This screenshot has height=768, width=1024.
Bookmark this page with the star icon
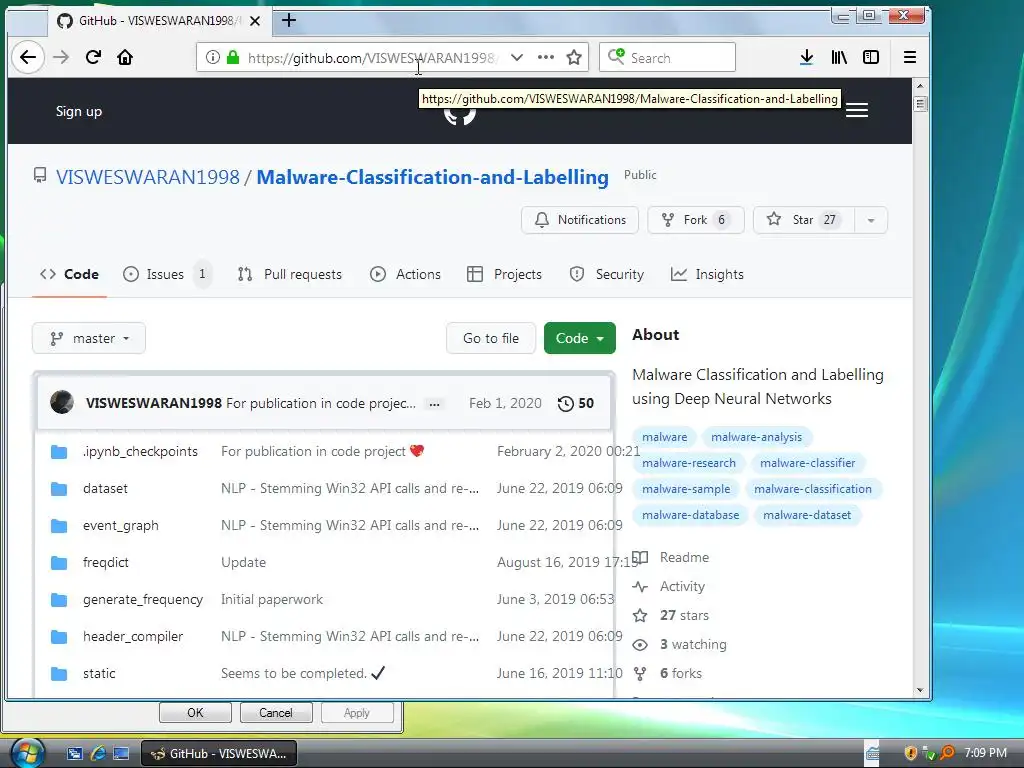click(574, 57)
